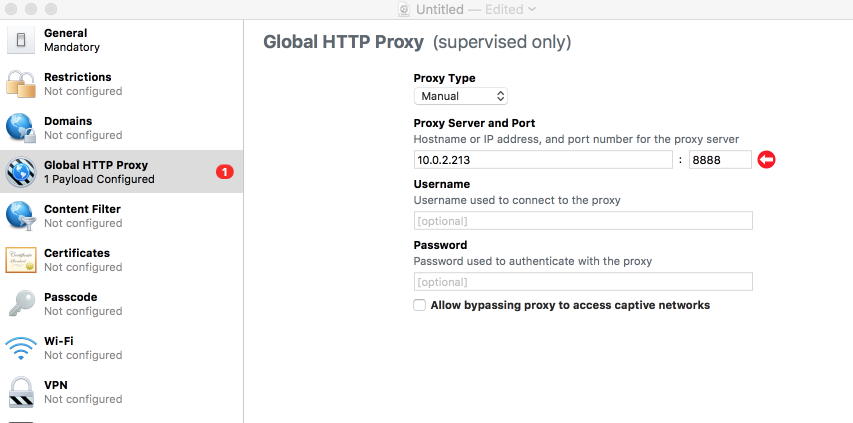Select the Wi-Fi signal icon
This screenshot has width=853, height=423.
click(x=20, y=348)
